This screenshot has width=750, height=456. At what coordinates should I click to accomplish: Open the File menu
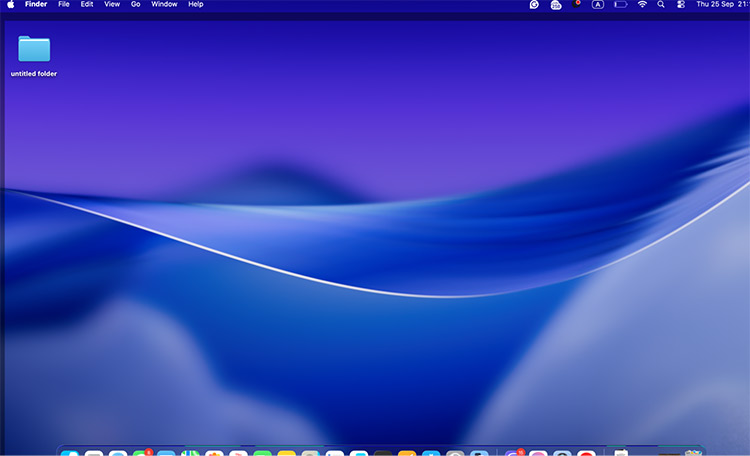(x=64, y=5)
